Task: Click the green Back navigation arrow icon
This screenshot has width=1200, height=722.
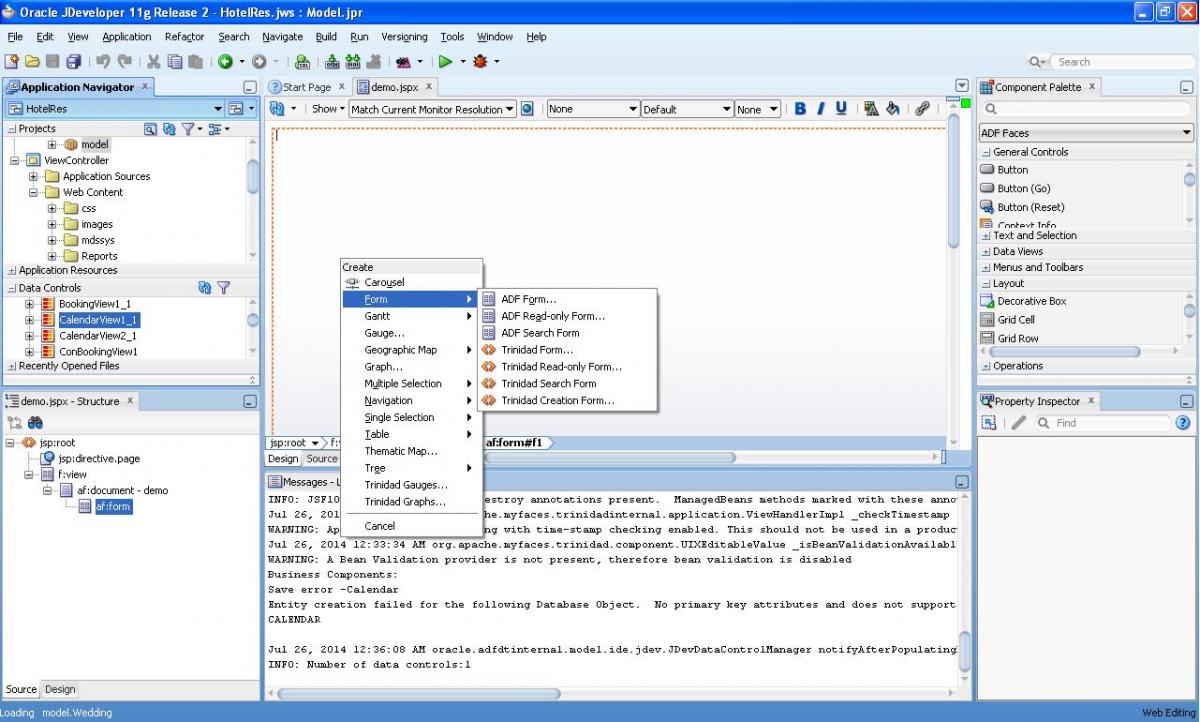Action: tap(226, 62)
